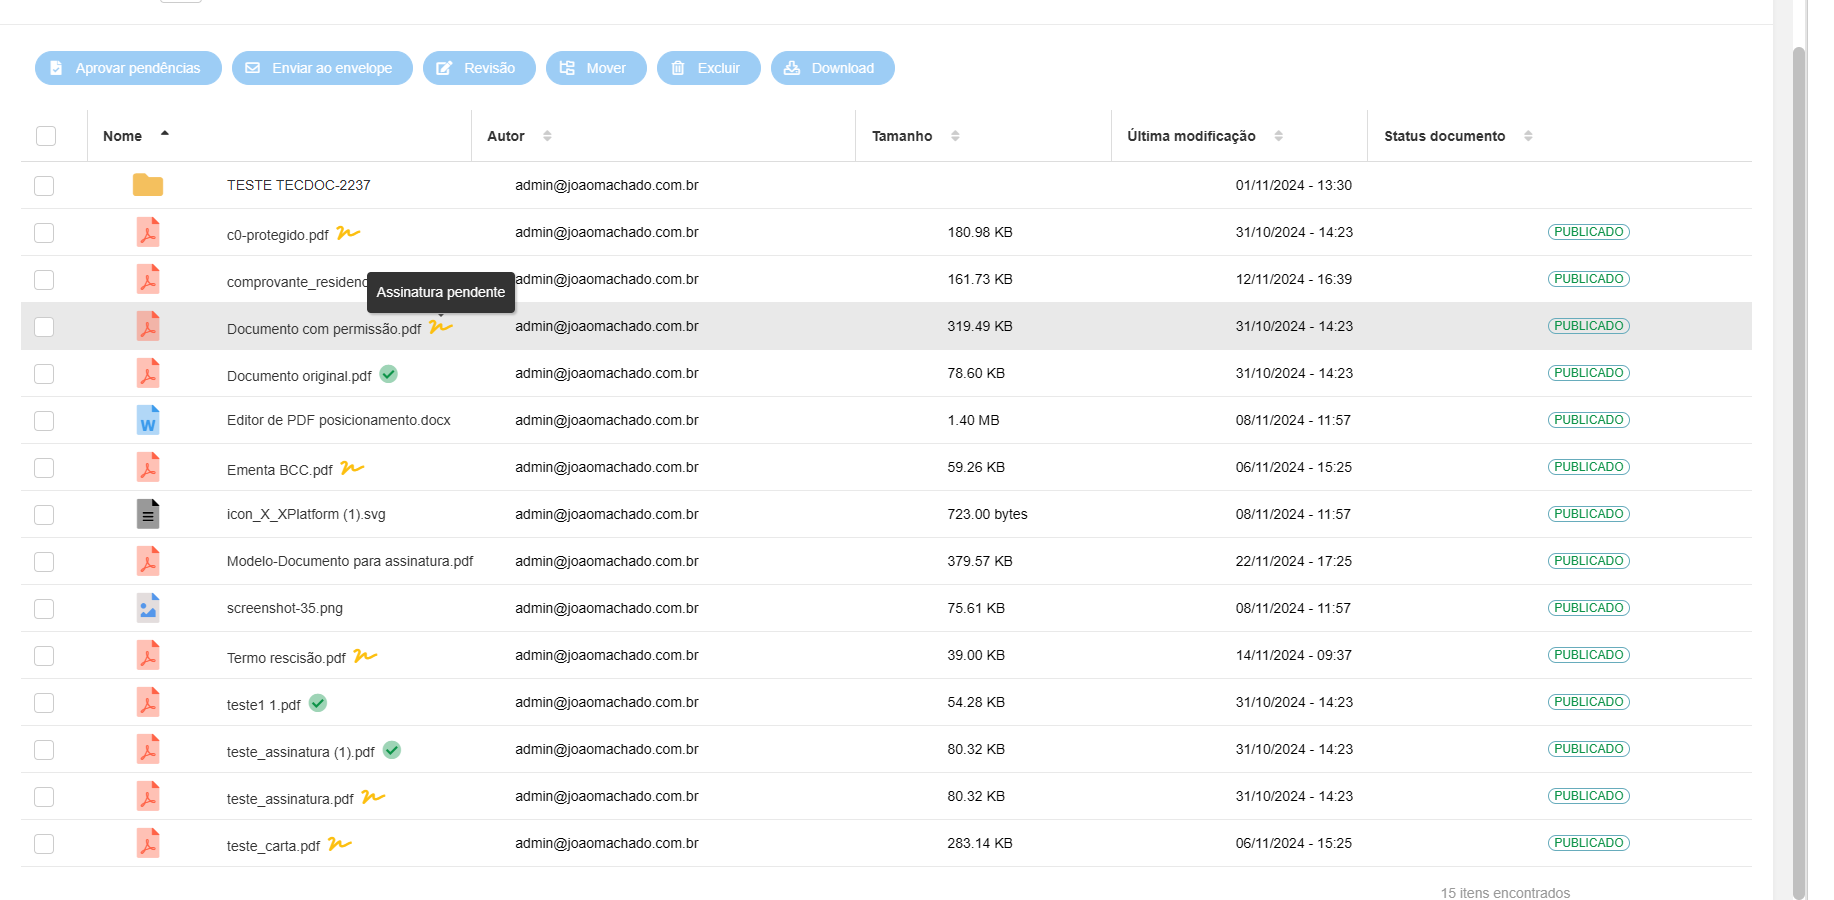Screen dimensions: 1834x900
Task: Click pending signature icon on c0-protegido.pdf
Action: tap(348, 233)
